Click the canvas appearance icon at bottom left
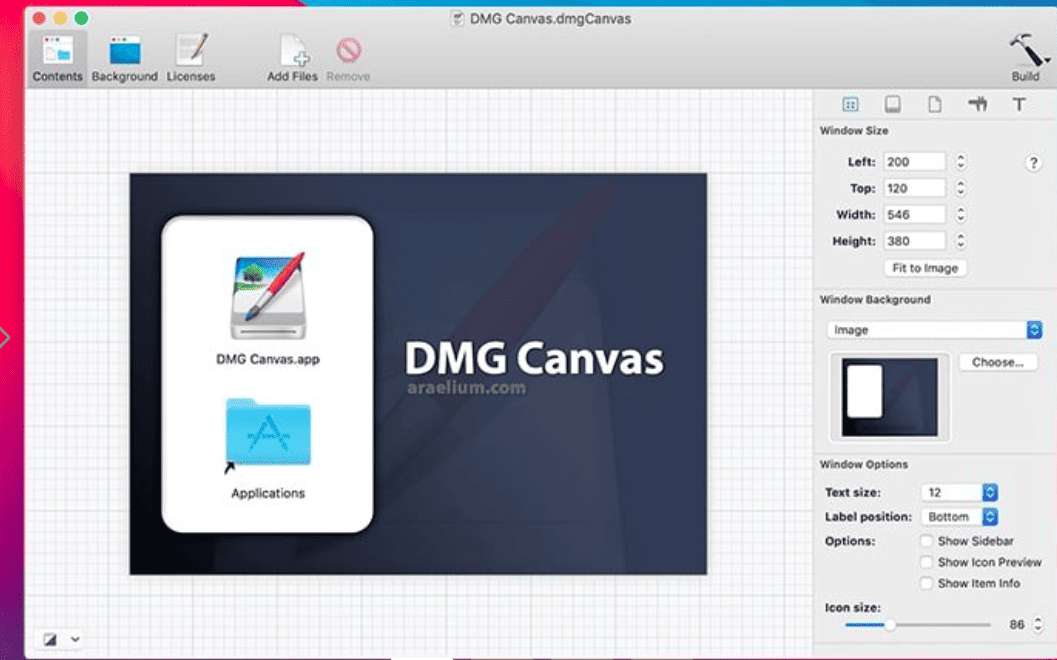 (51, 639)
